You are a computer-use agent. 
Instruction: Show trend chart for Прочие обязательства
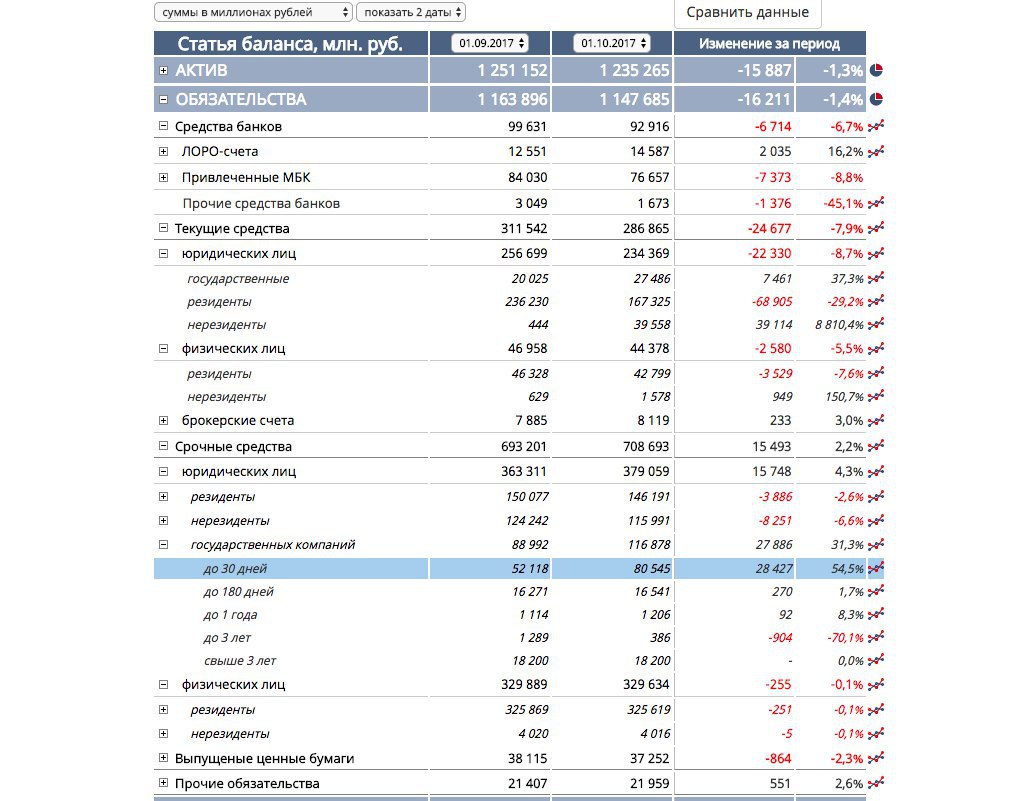tap(876, 784)
